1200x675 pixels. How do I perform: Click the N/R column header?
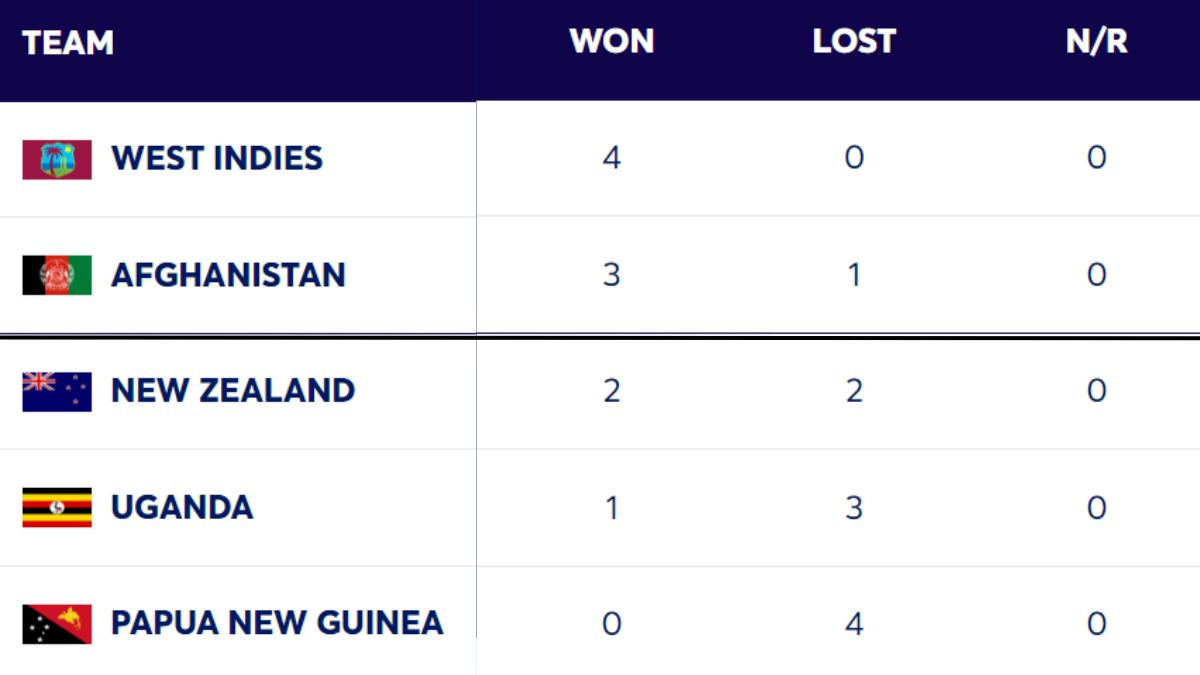pos(1097,42)
